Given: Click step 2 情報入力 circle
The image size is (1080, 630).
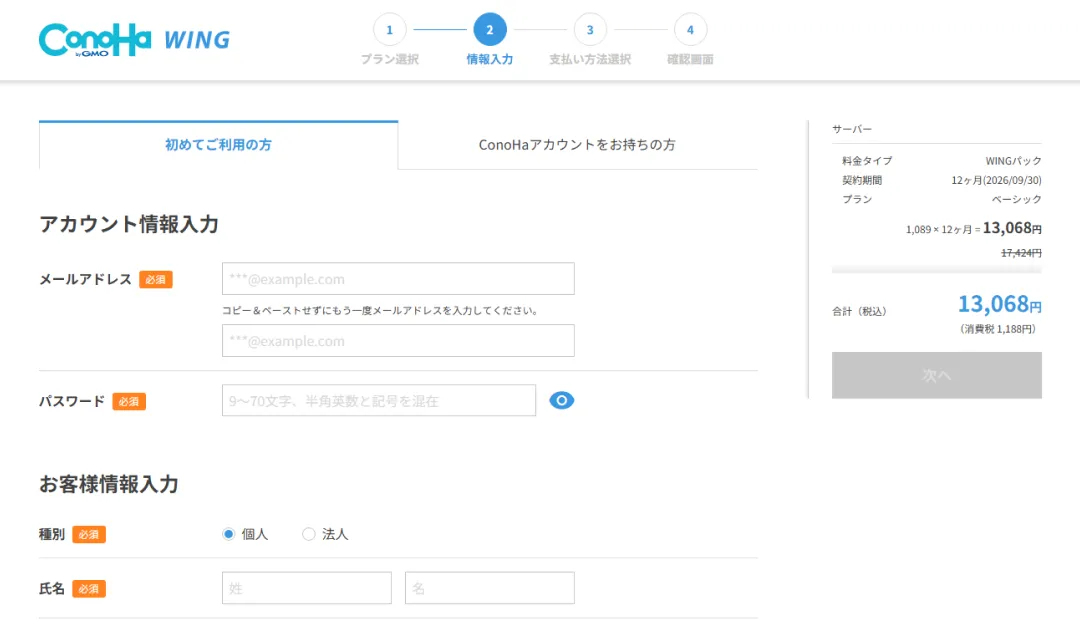Looking at the screenshot, I should click(490, 30).
